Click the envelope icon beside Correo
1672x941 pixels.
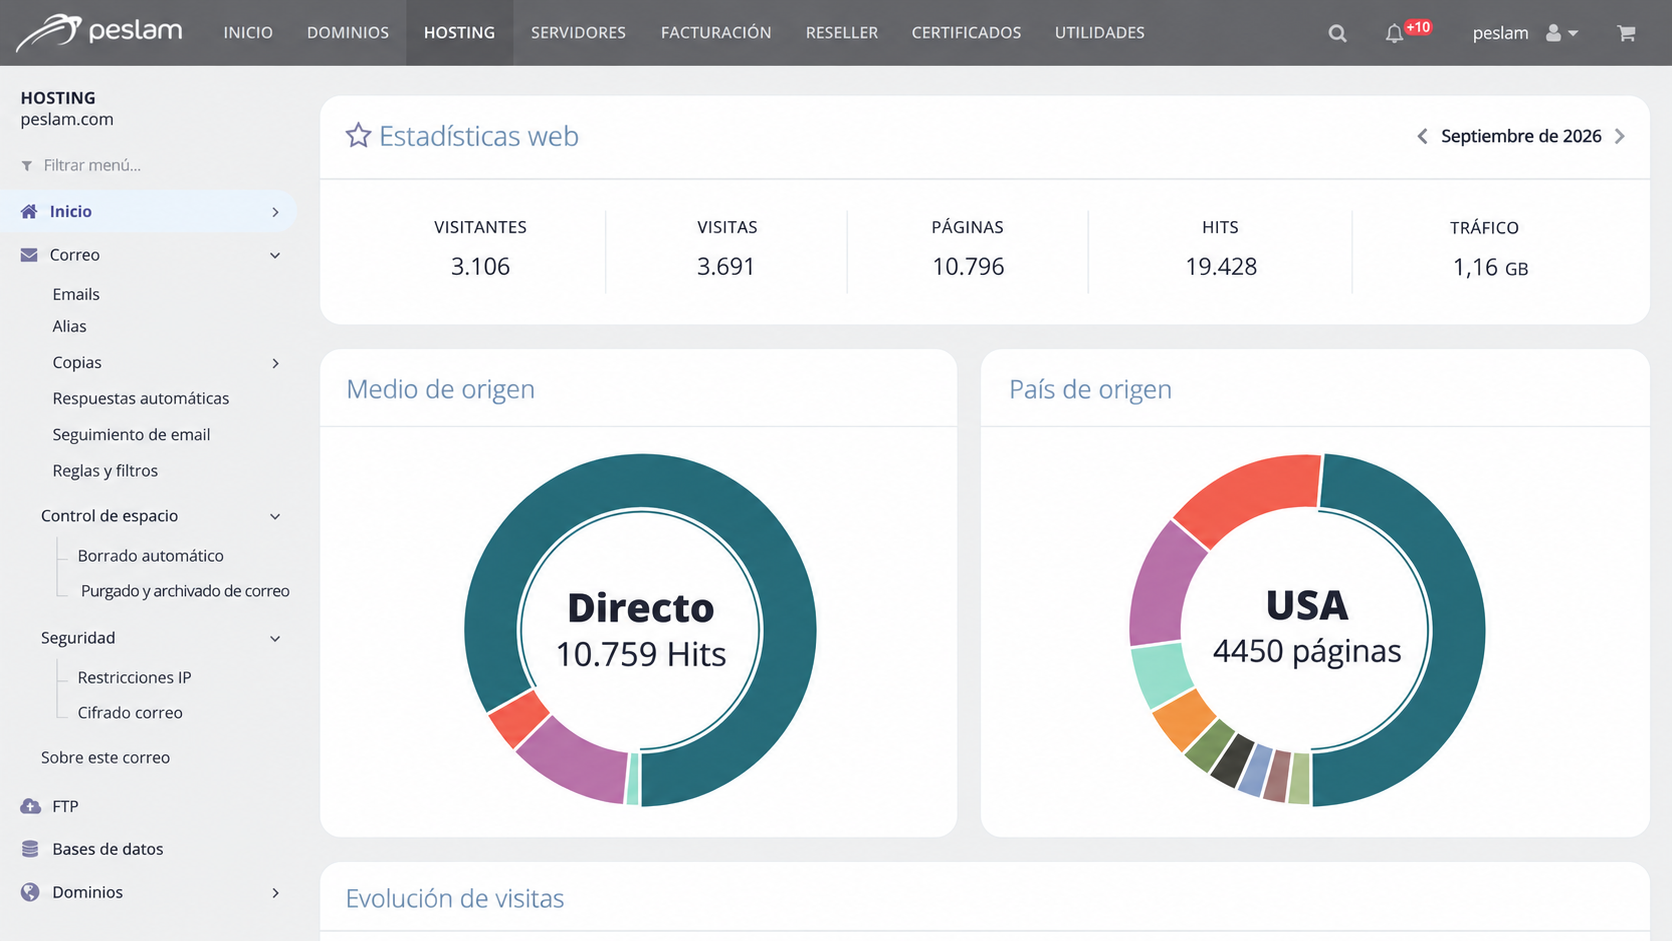point(29,255)
